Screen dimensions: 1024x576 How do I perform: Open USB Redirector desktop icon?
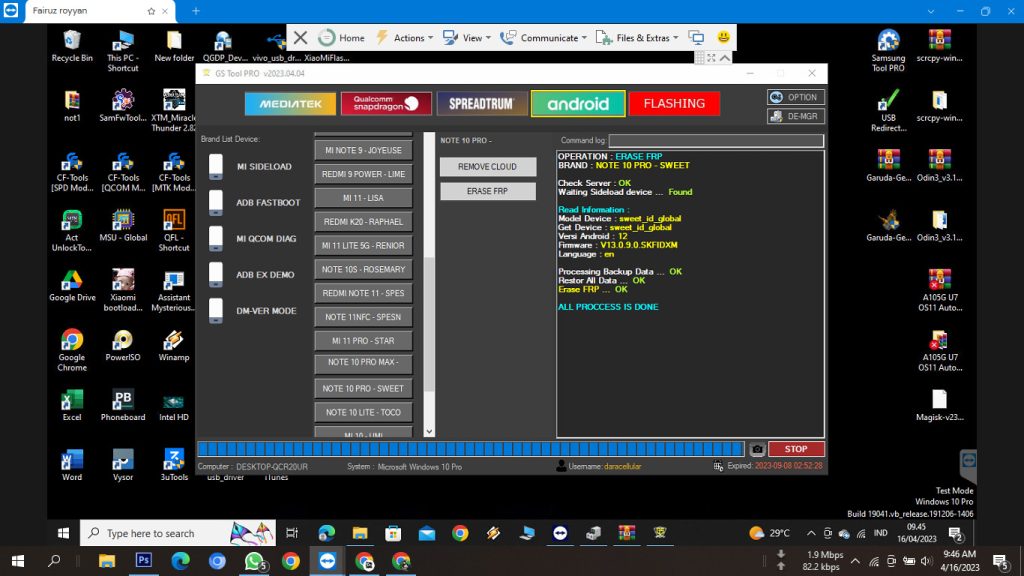(x=888, y=111)
